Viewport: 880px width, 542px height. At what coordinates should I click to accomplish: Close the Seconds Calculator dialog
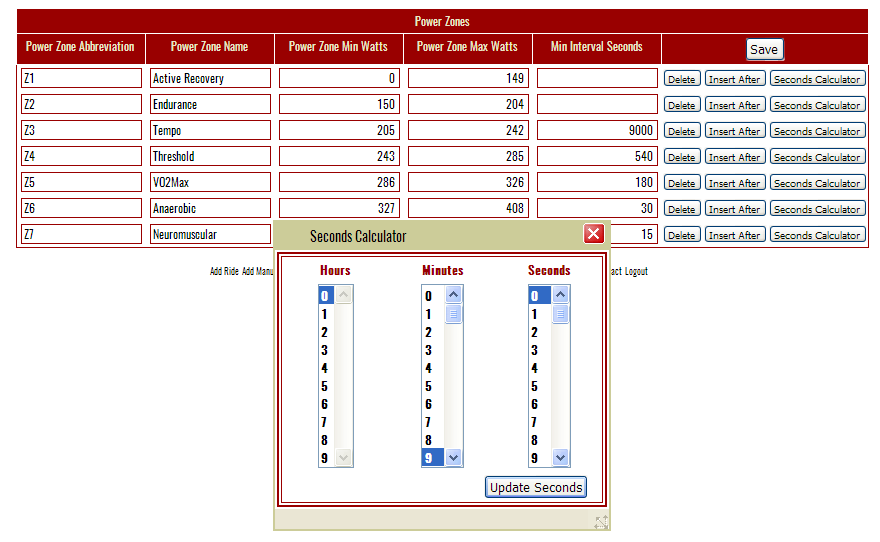click(x=594, y=234)
